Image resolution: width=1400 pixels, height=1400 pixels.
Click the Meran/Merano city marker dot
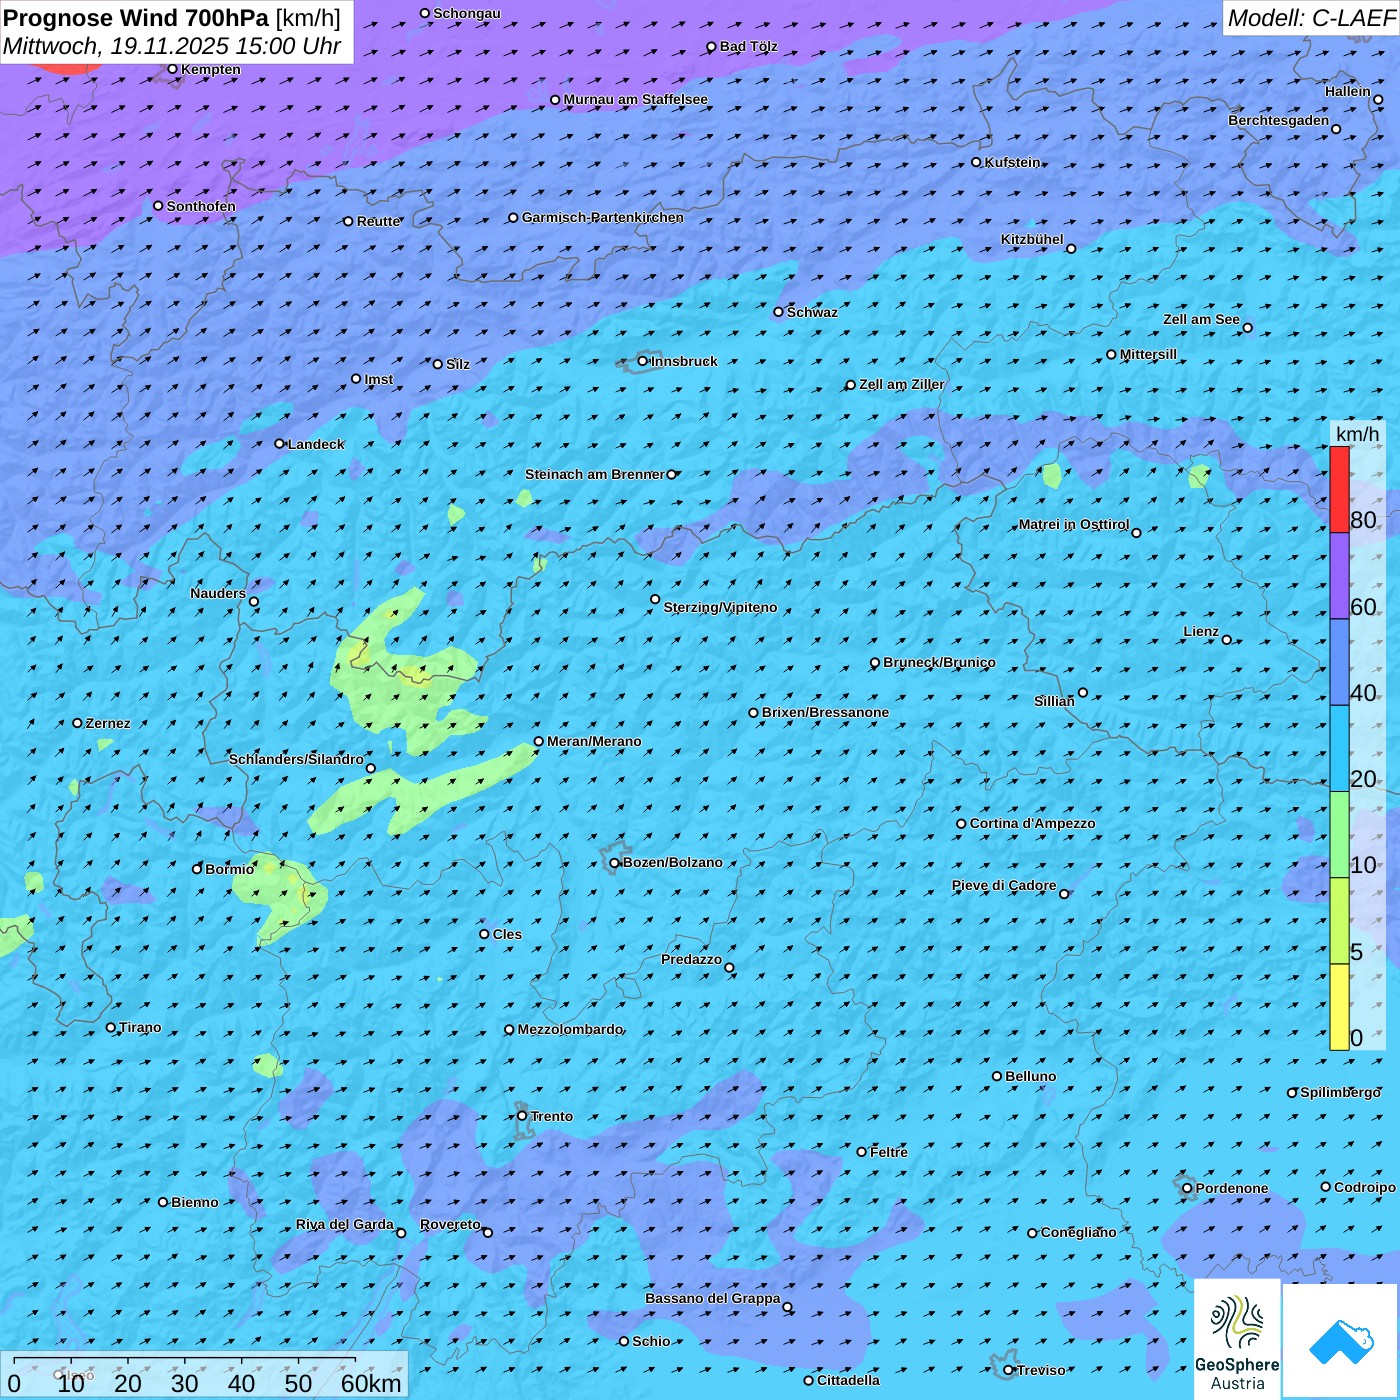[x=539, y=741]
